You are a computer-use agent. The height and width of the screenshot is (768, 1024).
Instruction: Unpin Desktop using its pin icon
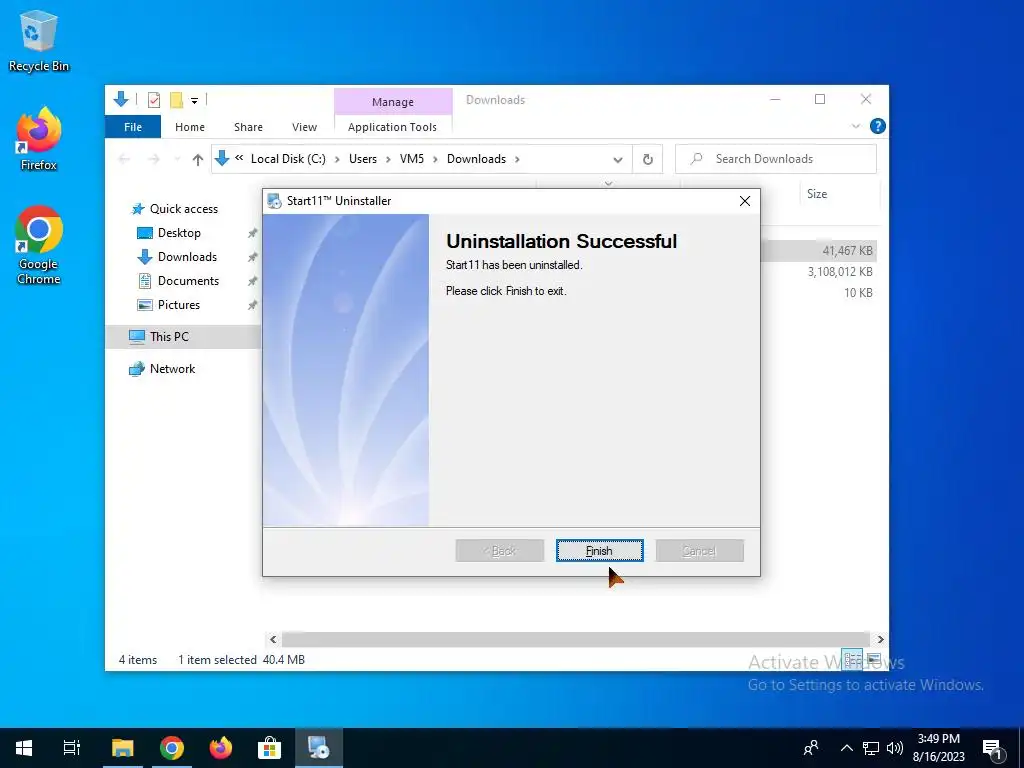pyautogui.click(x=252, y=233)
